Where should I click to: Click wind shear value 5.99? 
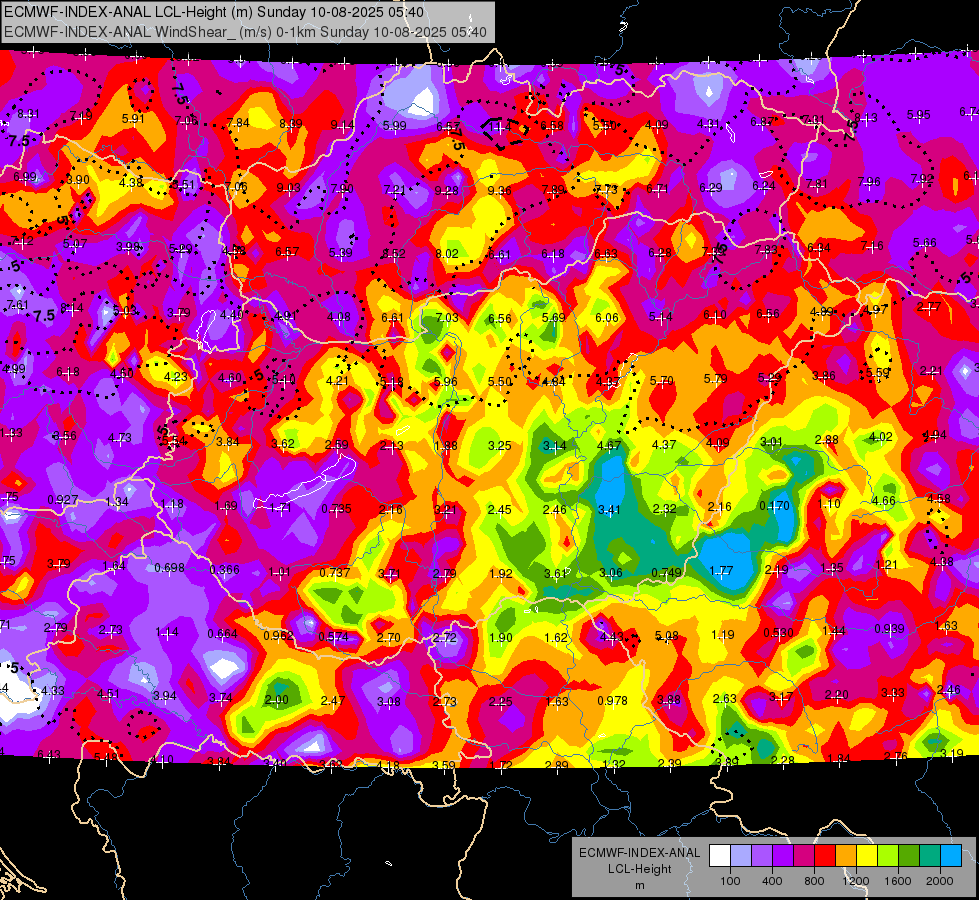pos(395,126)
